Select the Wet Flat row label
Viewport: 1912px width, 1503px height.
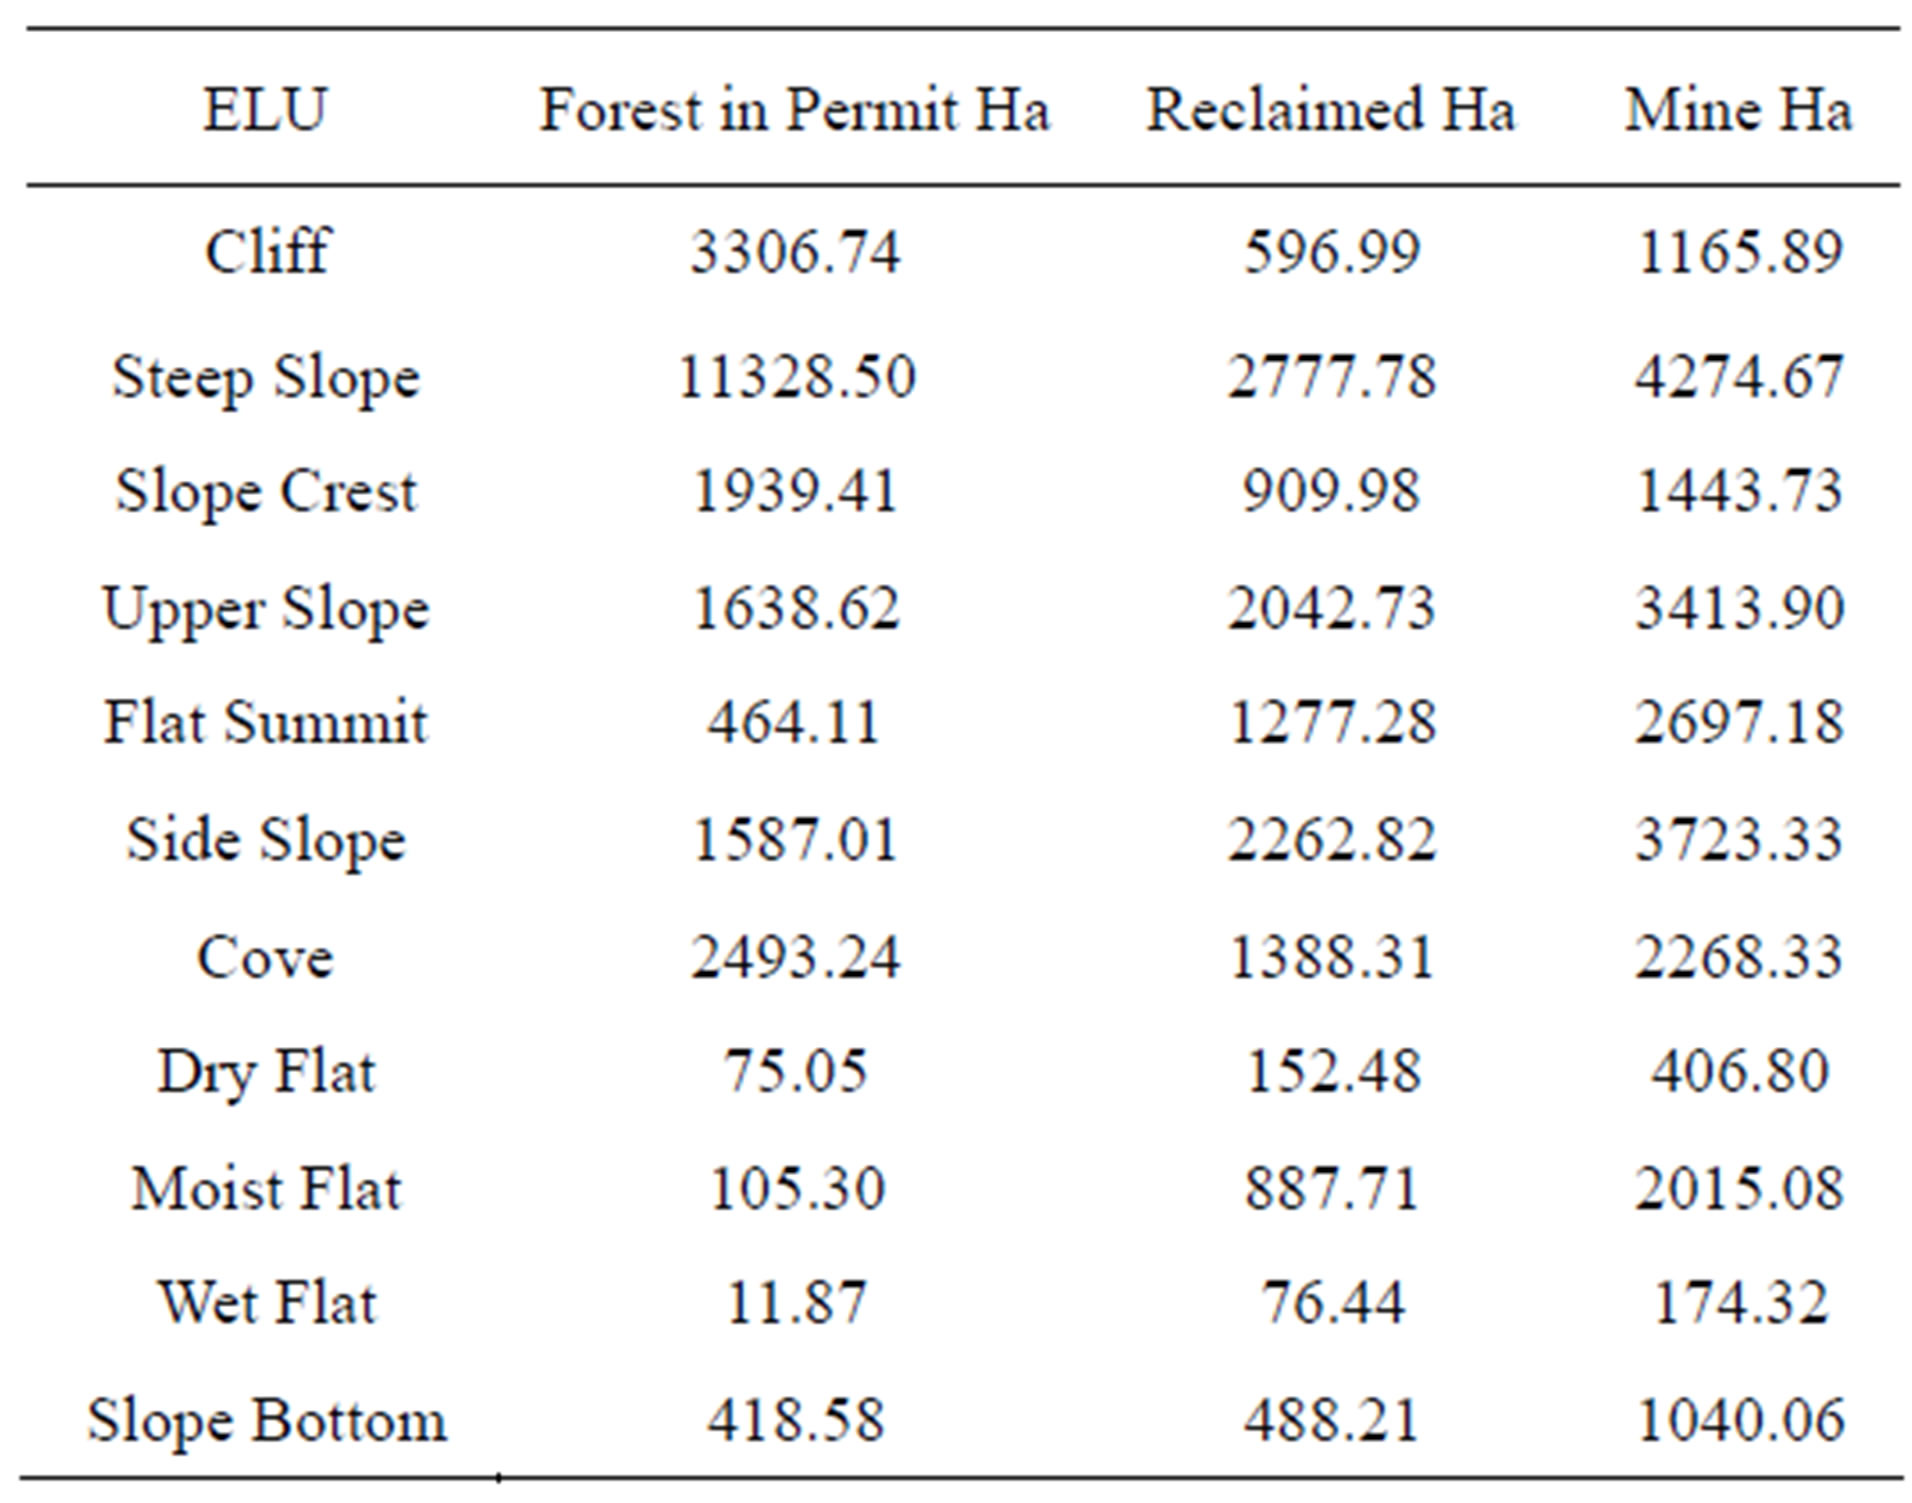pos(267,1302)
